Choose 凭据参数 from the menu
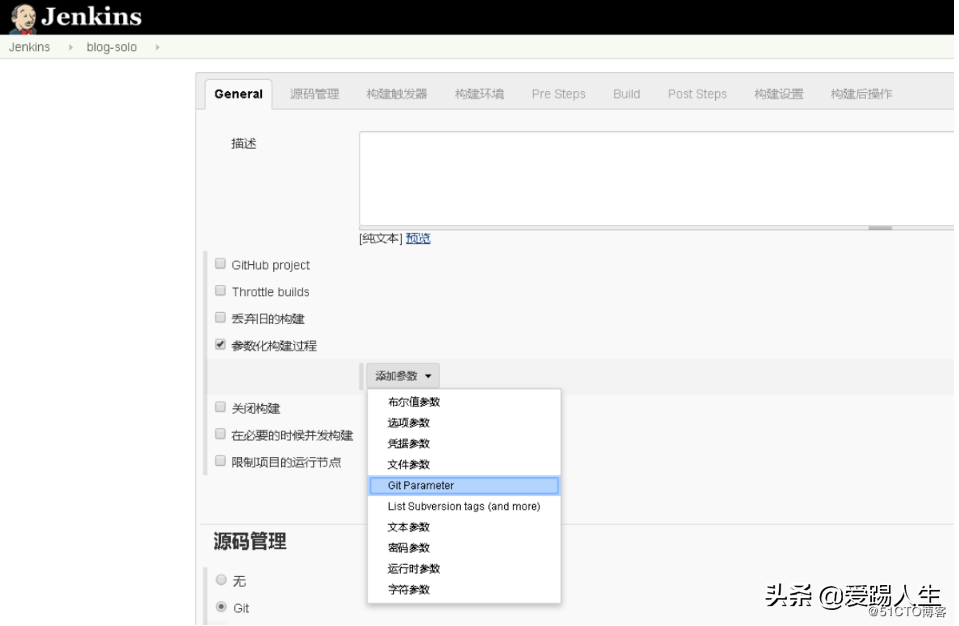Image resolution: width=959 pixels, height=626 pixels. (x=464, y=444)
